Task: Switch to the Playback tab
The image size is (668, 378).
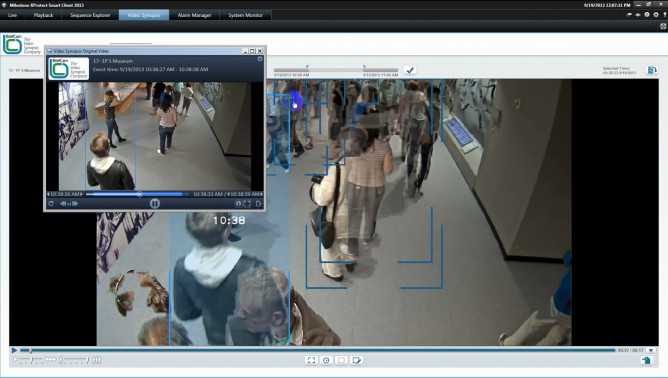Action: (x=43, y=15)
